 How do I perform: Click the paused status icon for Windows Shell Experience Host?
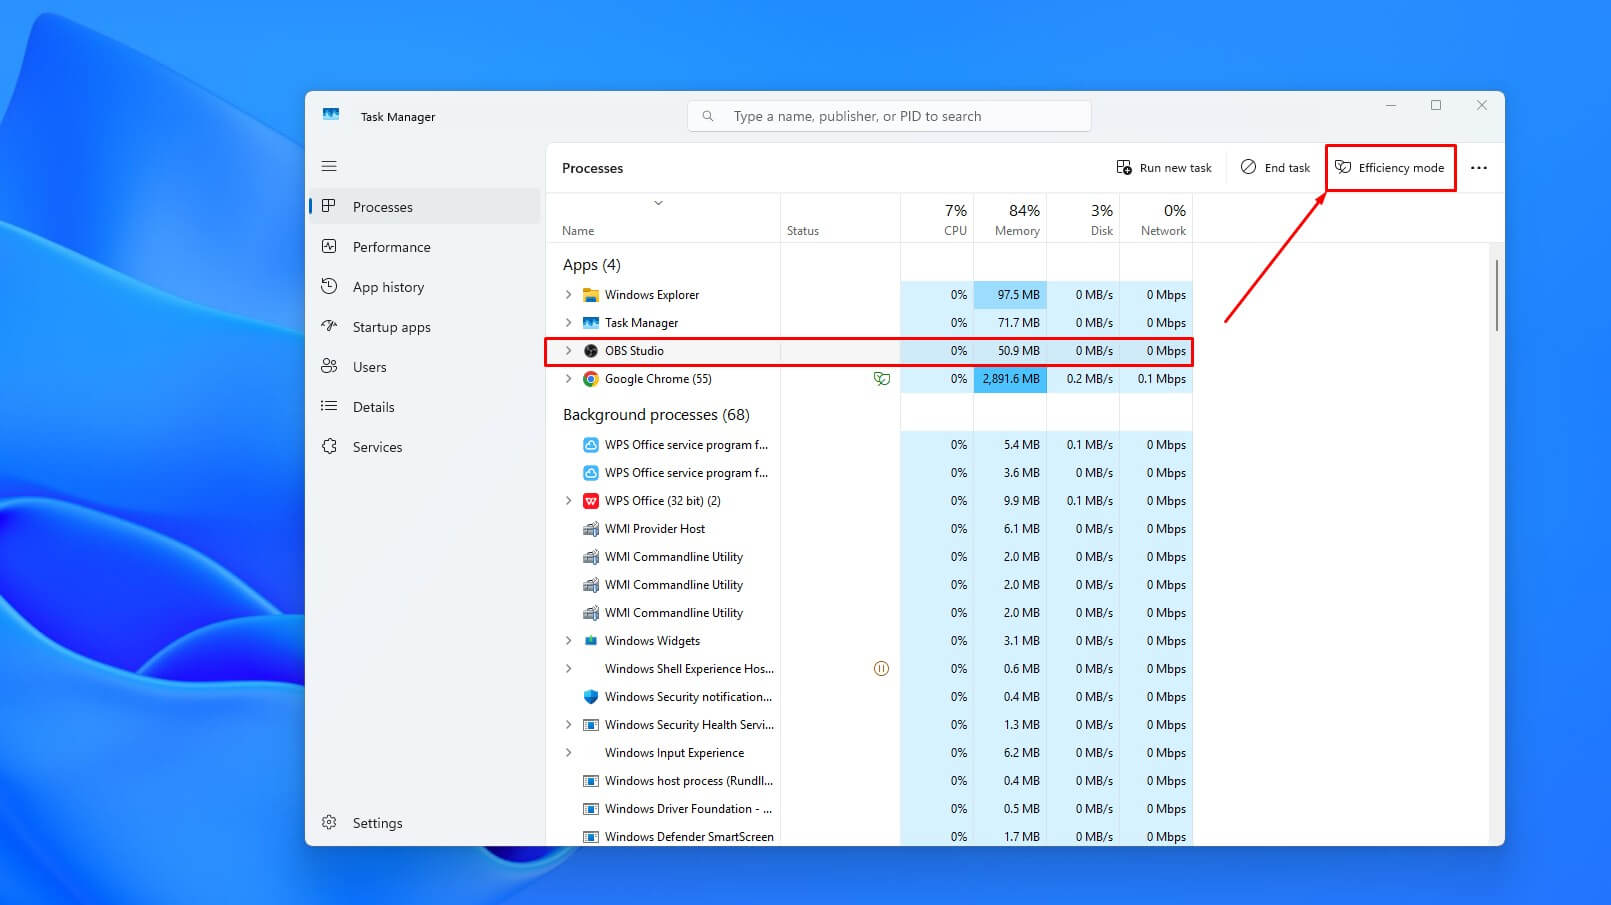point(881,669)
